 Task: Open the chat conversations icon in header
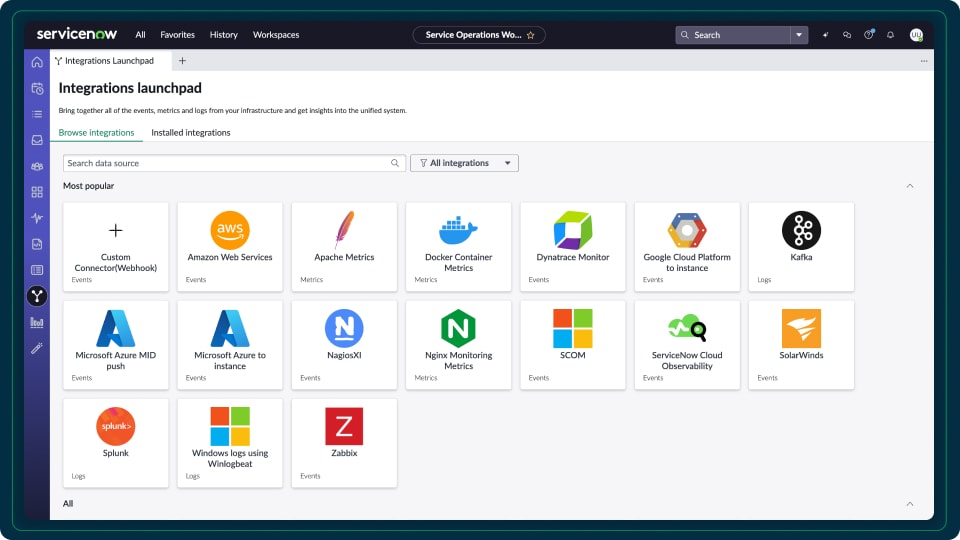point(847,35)
